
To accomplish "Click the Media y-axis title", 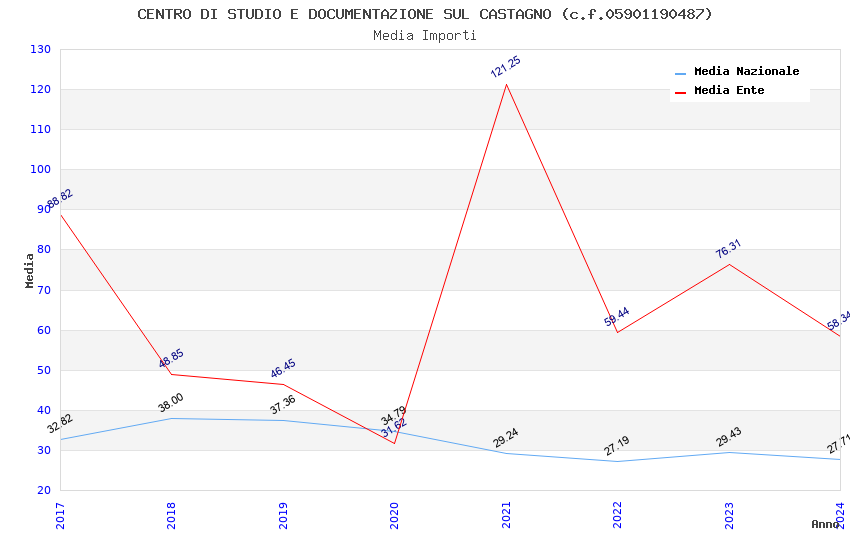I will point(29,270).
